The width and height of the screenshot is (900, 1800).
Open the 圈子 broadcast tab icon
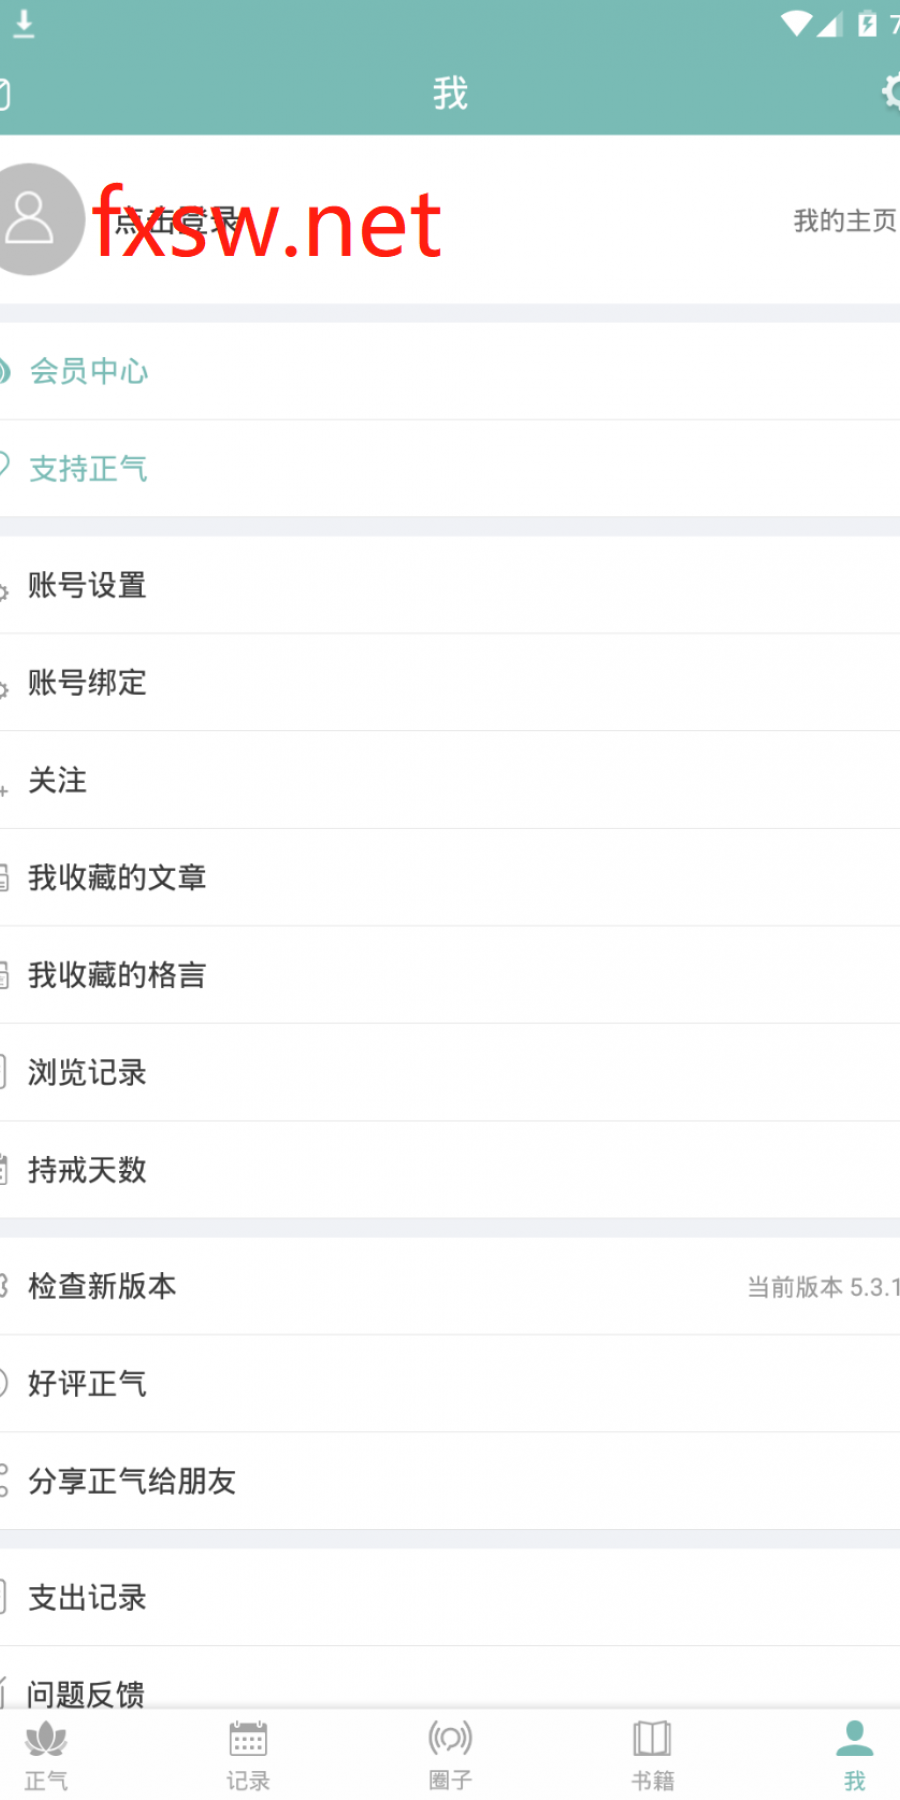[x=450, y=1739]
